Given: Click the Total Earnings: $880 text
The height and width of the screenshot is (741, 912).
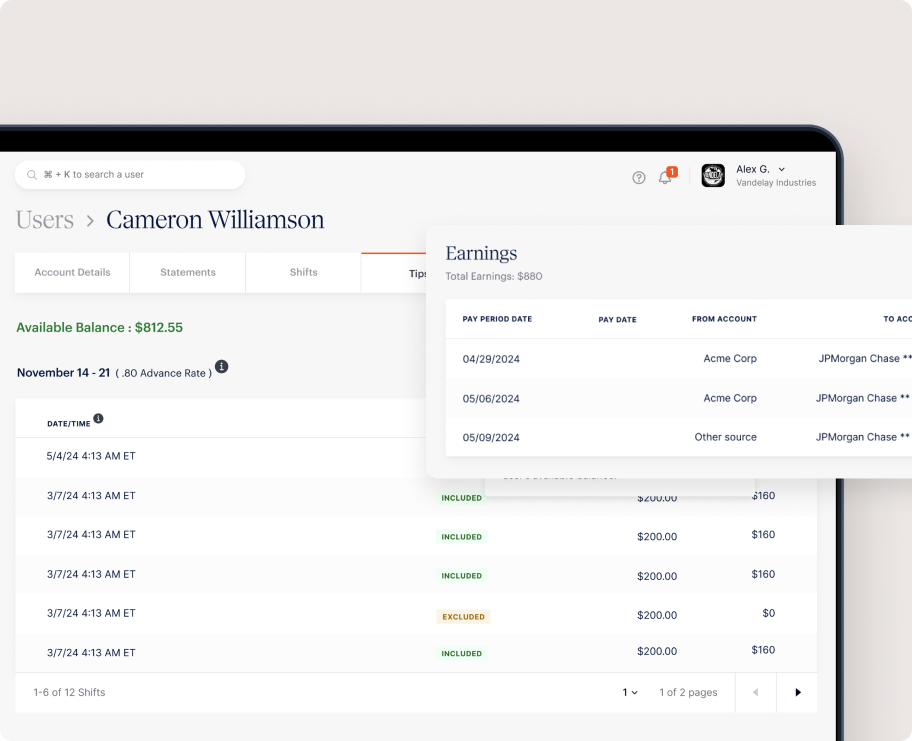Looking at the screenshot, I should coord(494,276).
